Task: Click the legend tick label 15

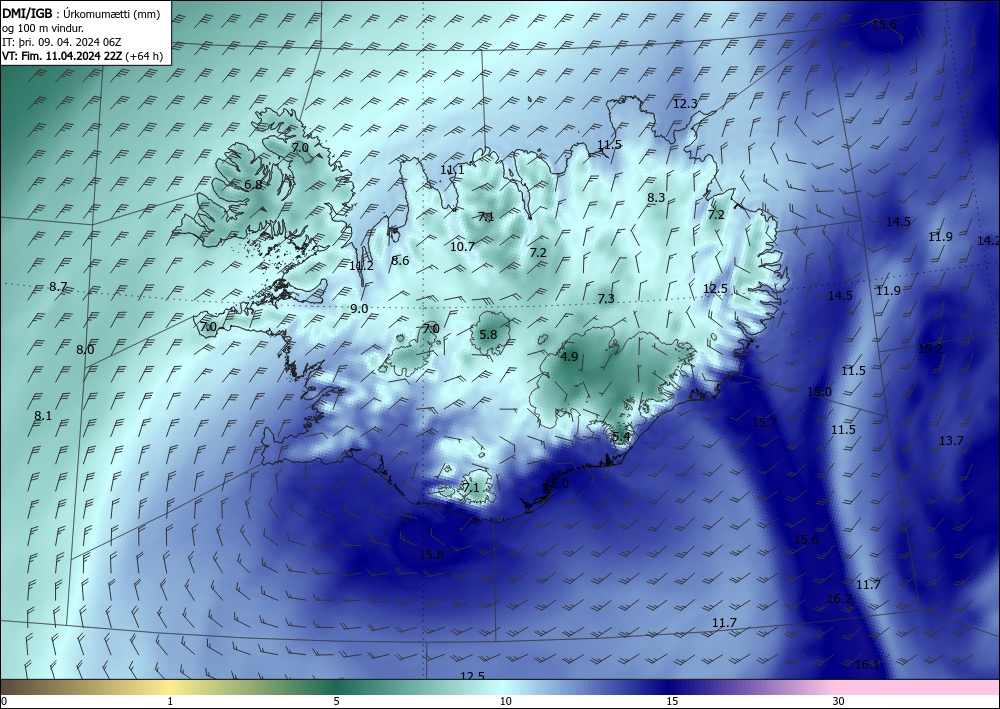Action: tap(672, 701)
